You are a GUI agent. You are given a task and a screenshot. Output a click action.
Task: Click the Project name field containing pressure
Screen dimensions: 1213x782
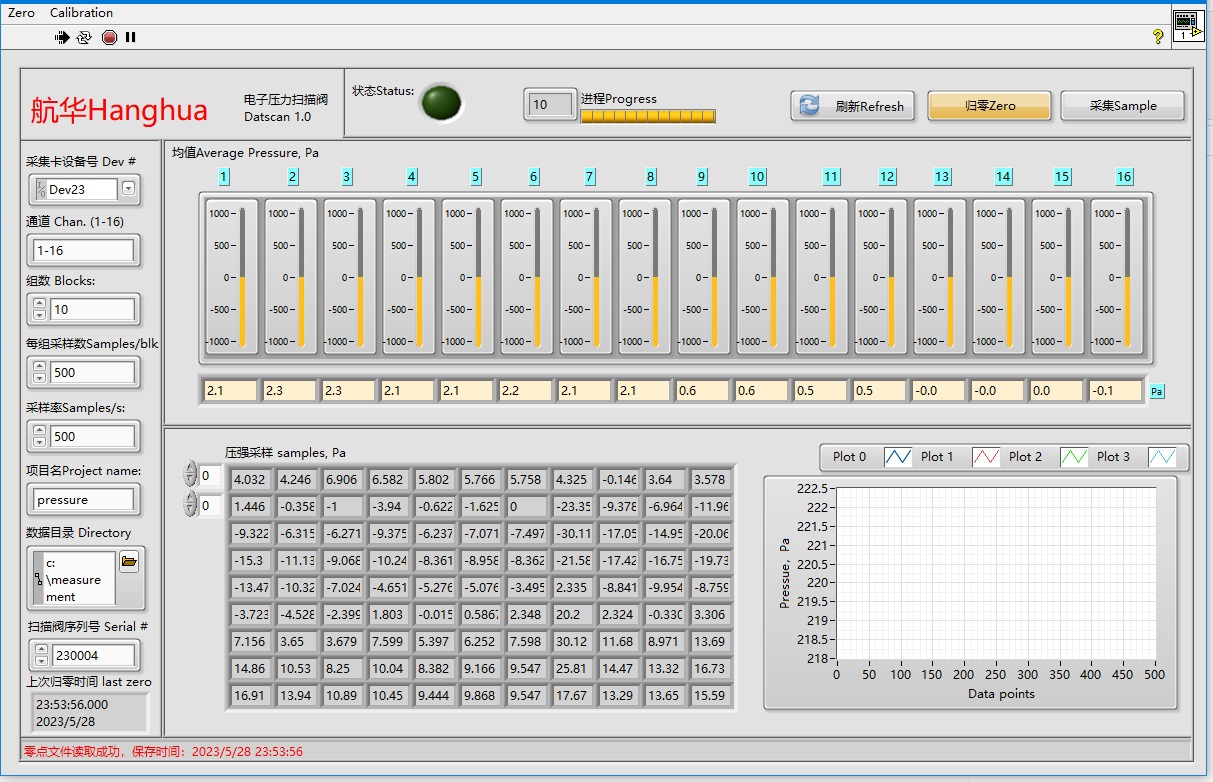[84, 499]
